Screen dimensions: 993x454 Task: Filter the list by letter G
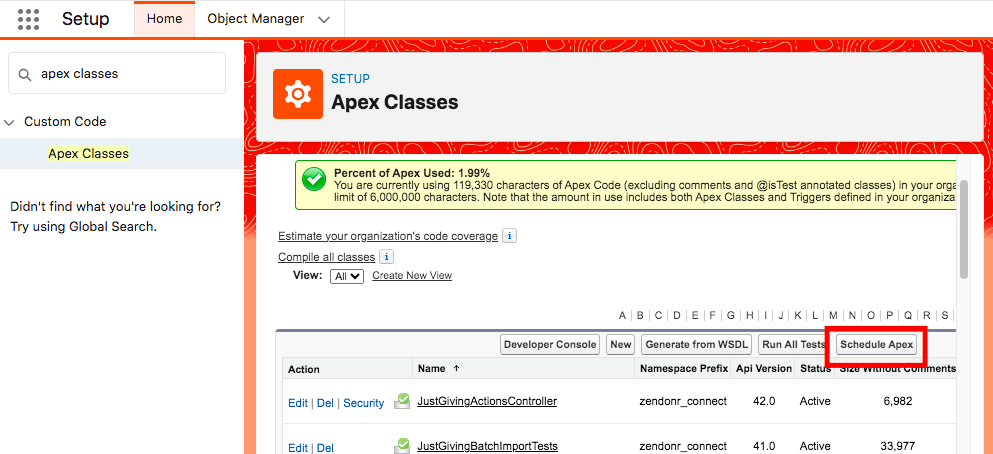tap(731, 315)
